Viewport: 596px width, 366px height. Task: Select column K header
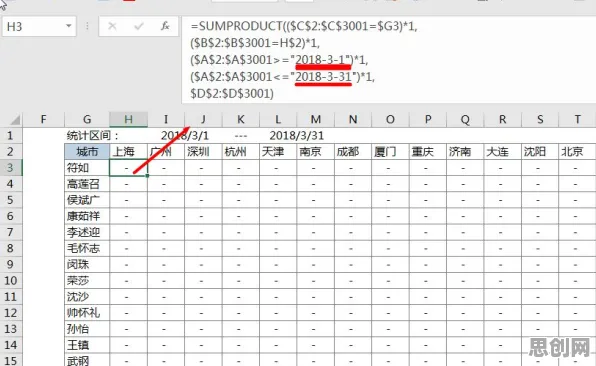[241, 120]
